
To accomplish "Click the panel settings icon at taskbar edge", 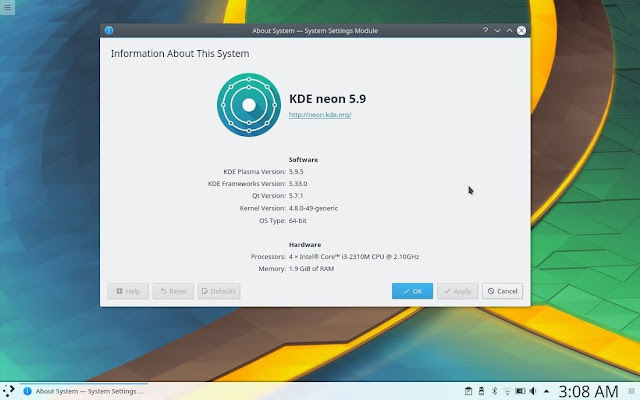I will (x=631, y=391).
